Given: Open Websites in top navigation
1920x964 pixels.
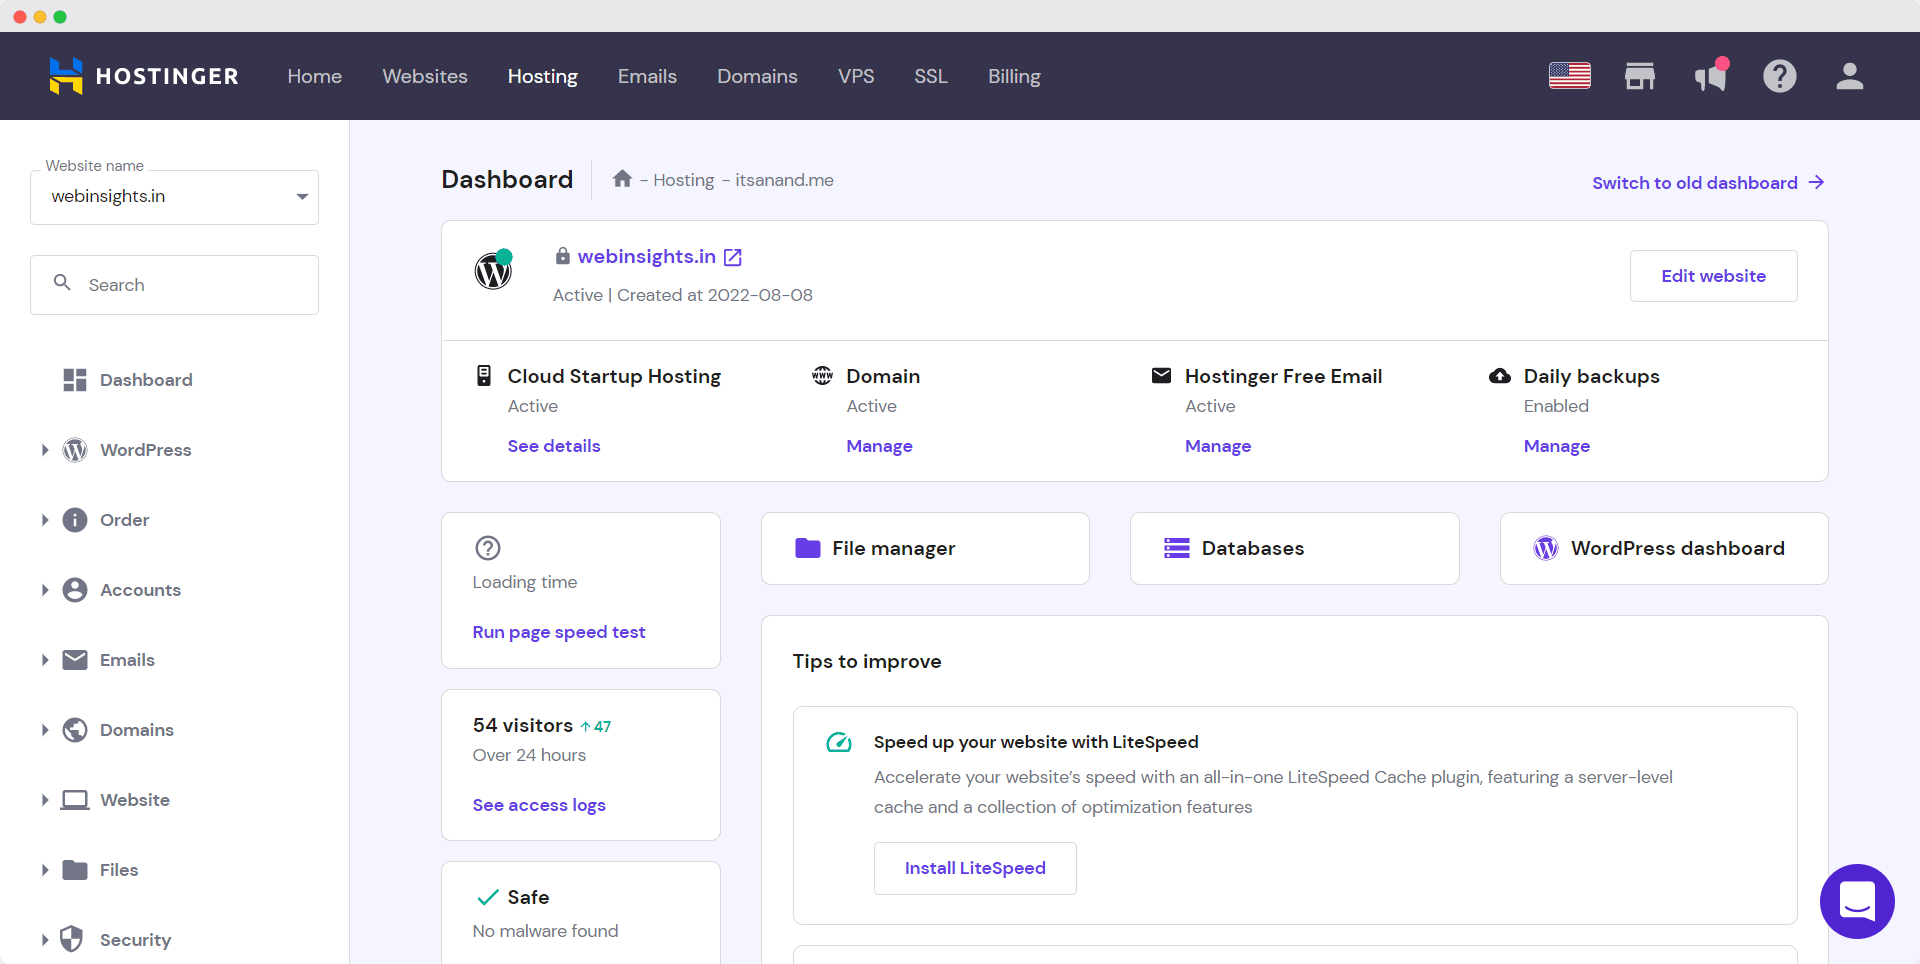Looking at the screenshot, I should [x=425, y=76].
